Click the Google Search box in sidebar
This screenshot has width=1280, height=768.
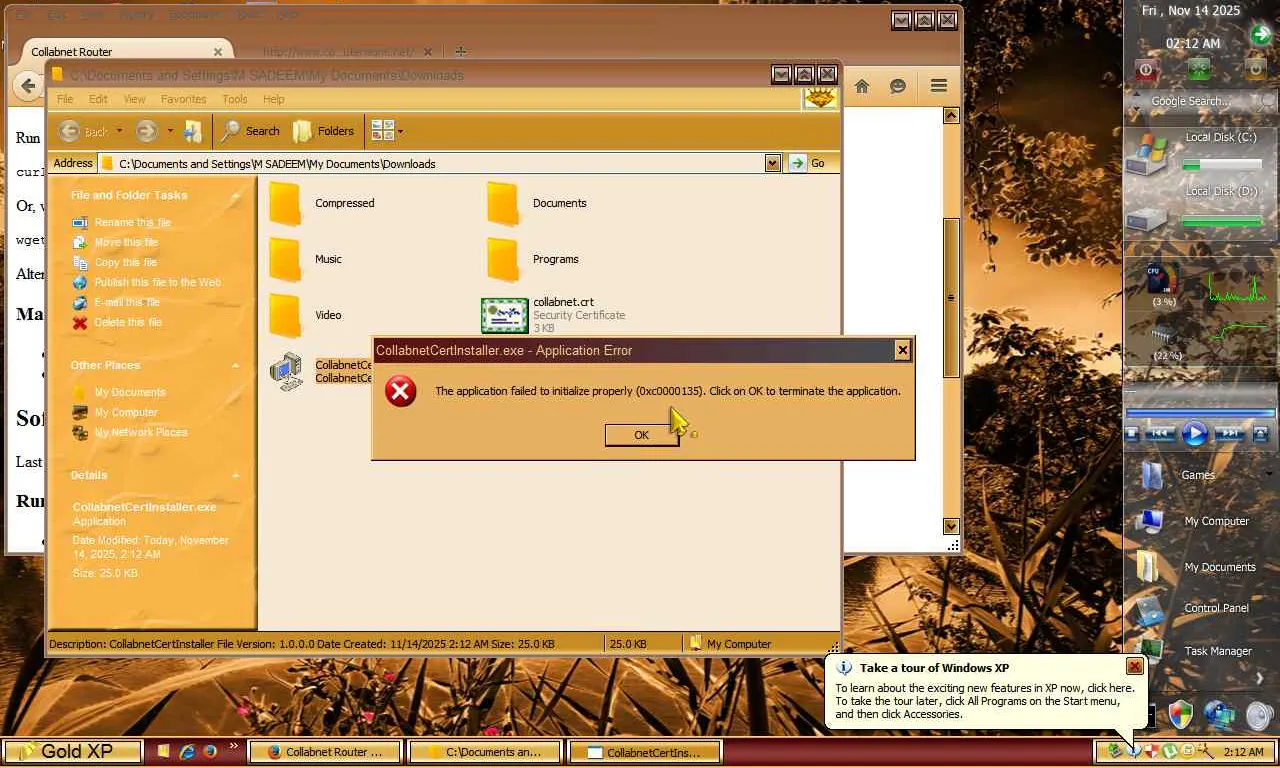(x=1190, y=101)
